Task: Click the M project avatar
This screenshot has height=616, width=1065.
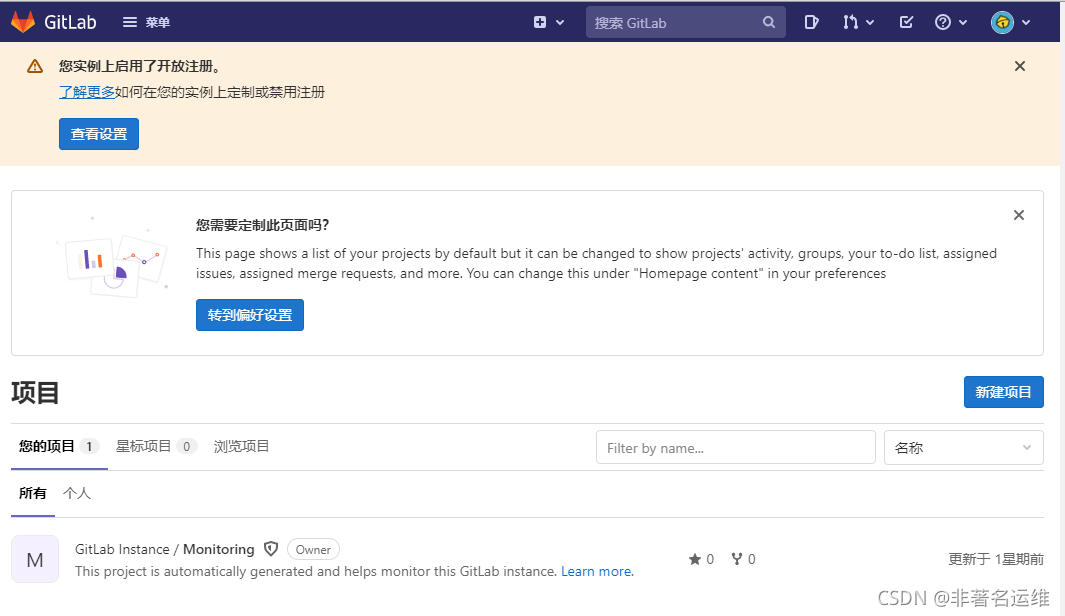Action: pos(35,560)
